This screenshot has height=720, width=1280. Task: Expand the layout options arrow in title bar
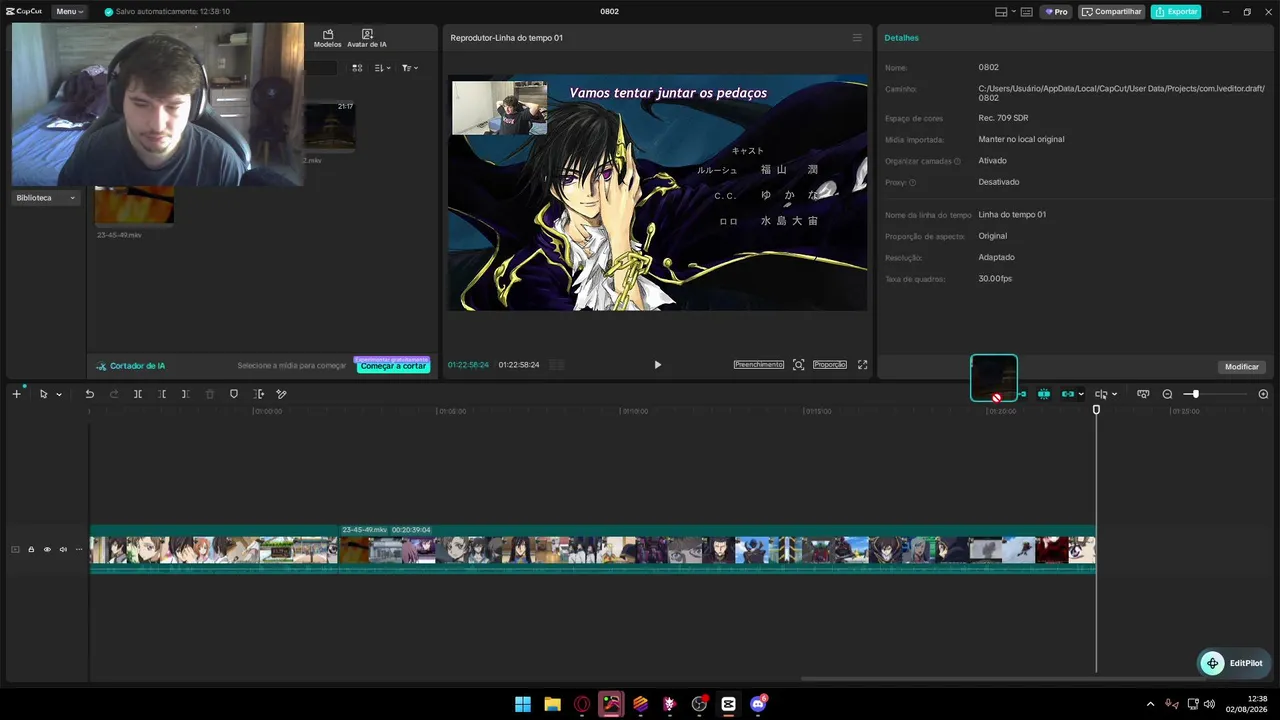click(x=1013, y=12)
